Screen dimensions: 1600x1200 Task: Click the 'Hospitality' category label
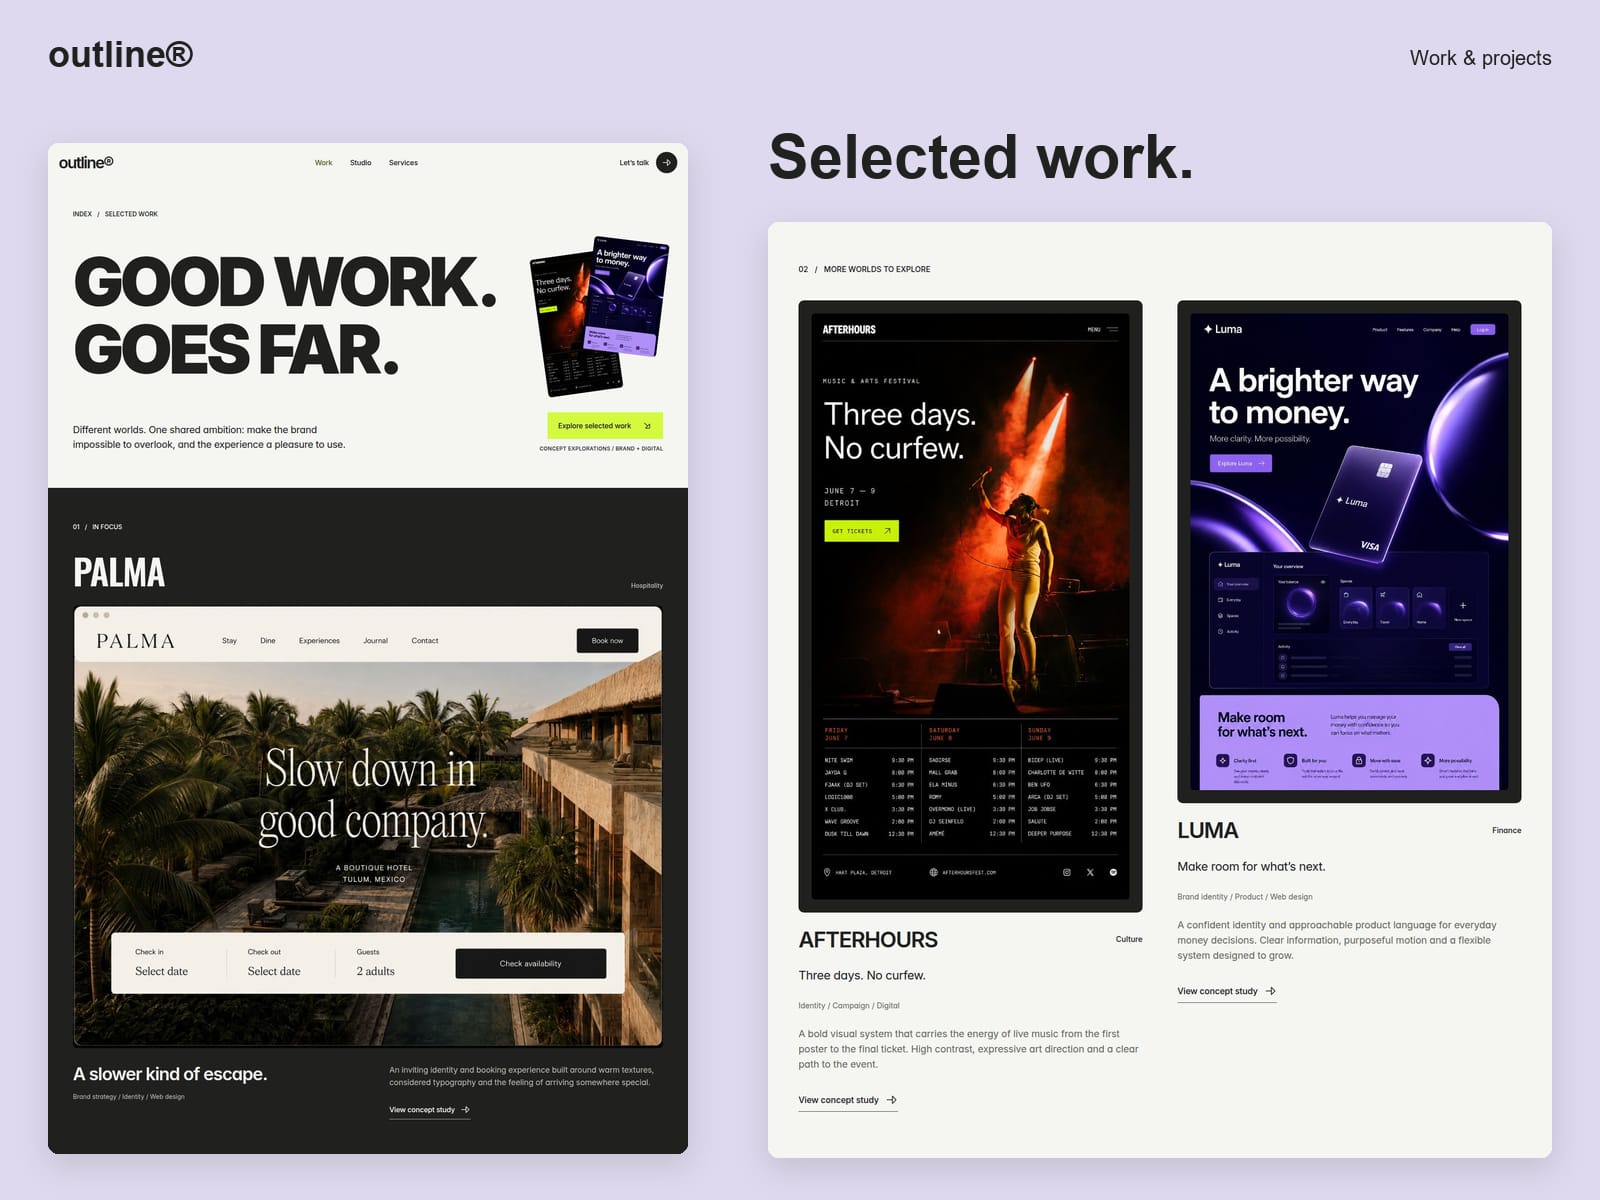click(x=646, y=585)
